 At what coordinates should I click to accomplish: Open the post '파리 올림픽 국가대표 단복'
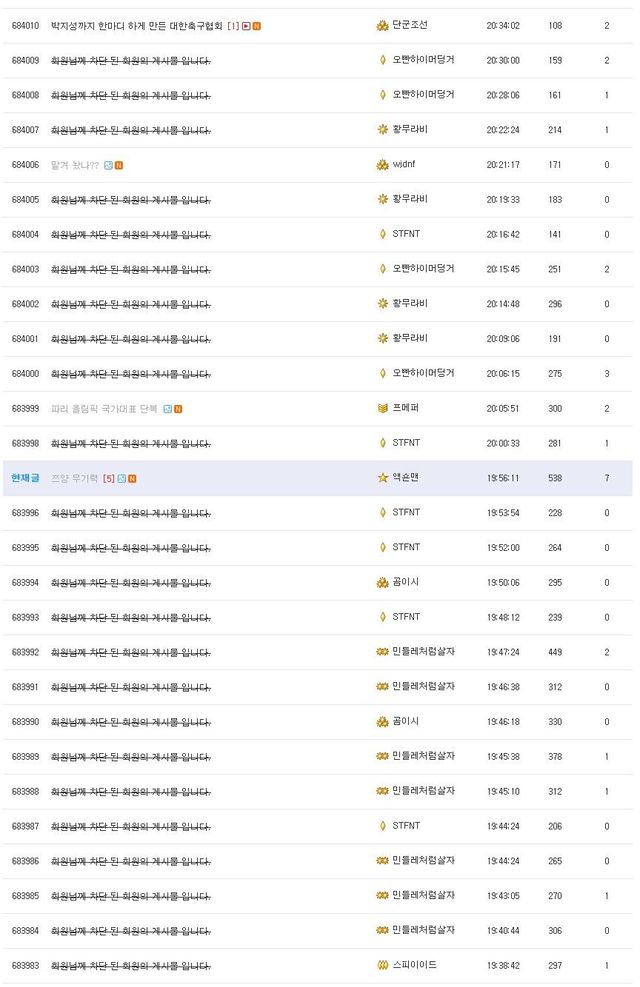click(x=105, y=409)
